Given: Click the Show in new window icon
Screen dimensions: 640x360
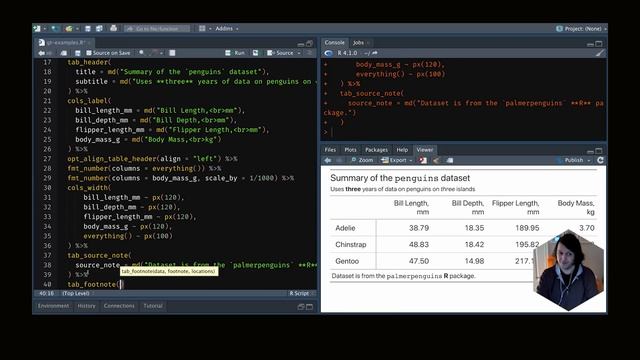Looking at the screenshot, I should (63, 53).
